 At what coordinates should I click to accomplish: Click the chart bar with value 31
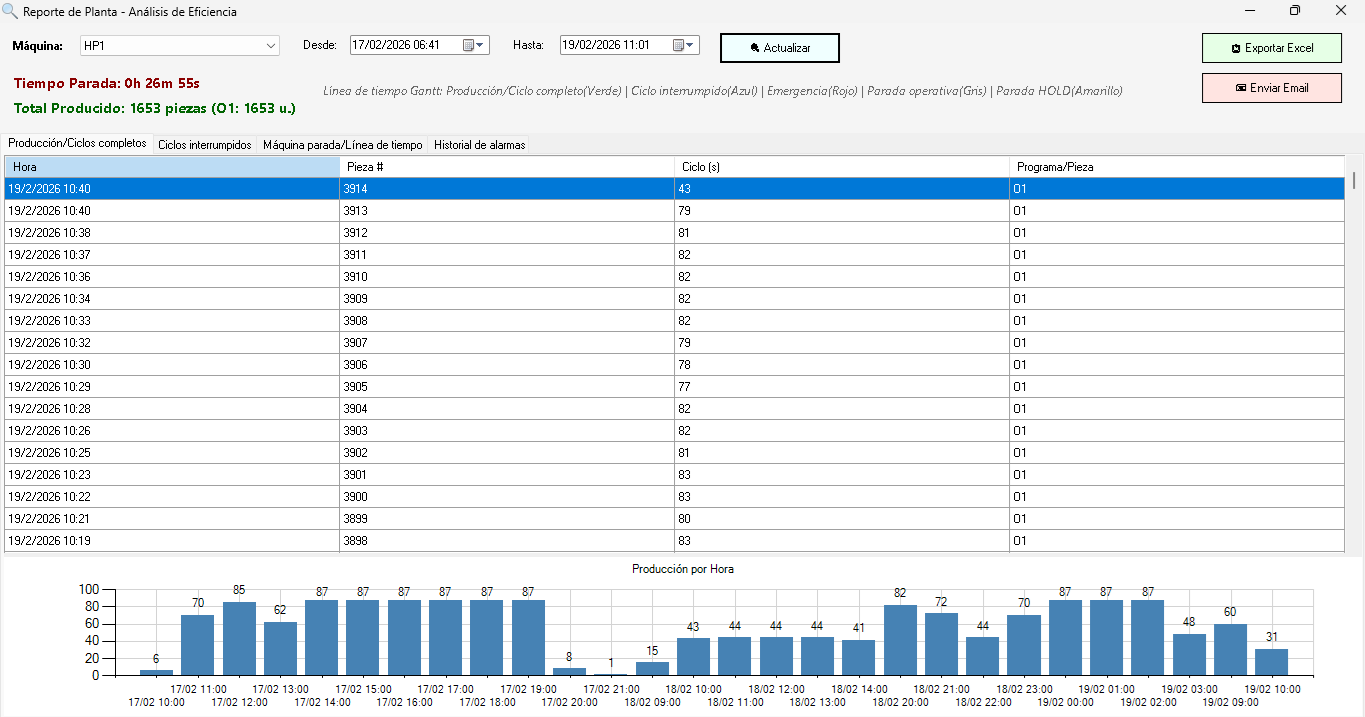1271,662
